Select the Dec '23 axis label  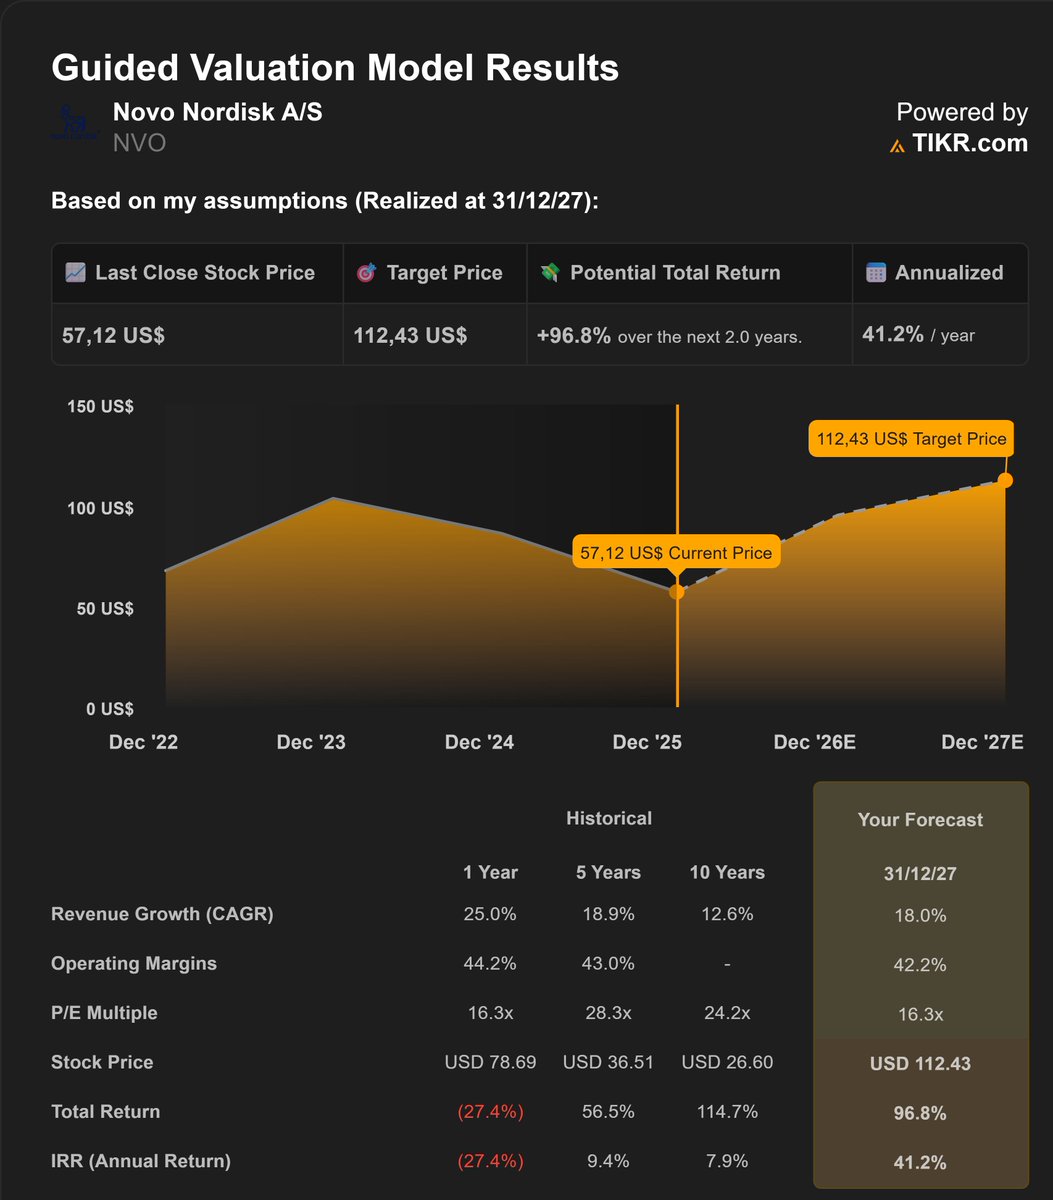[x=311, y=742]
